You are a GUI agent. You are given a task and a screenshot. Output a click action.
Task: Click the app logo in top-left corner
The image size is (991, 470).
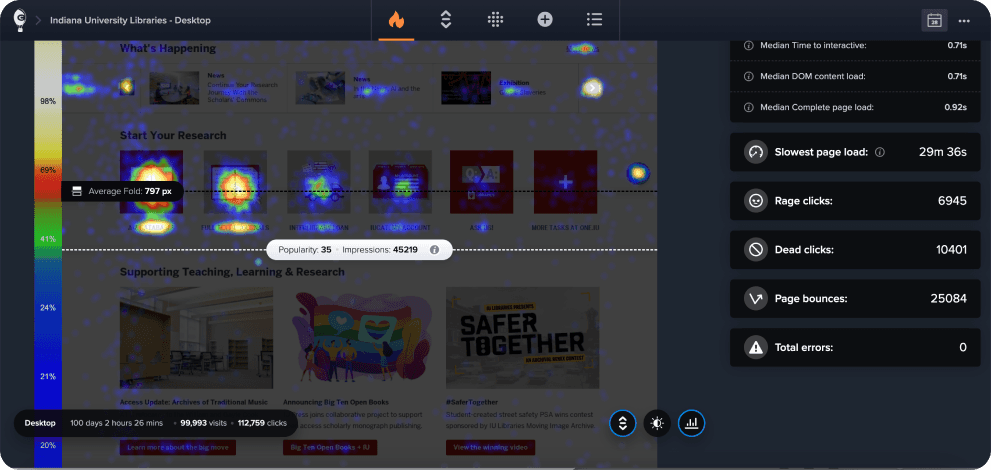pyautogui.click(x=20, y=20)
